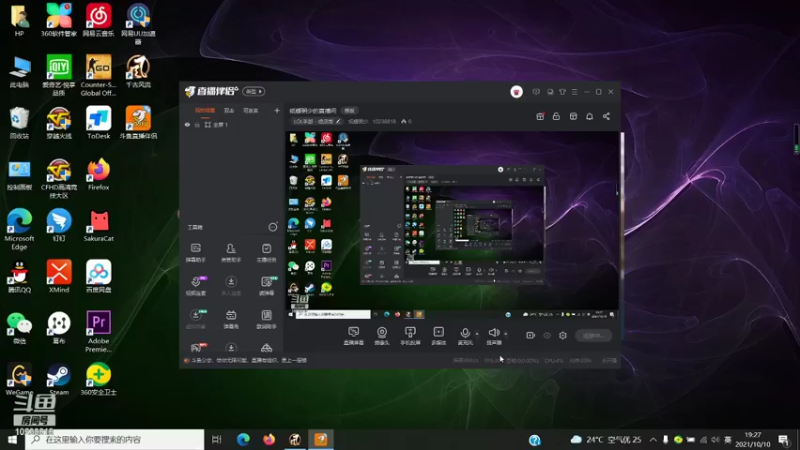Toggle visibility eye of 全屏 1 source
The image size is (800, 450).
[x=187, y=124]
